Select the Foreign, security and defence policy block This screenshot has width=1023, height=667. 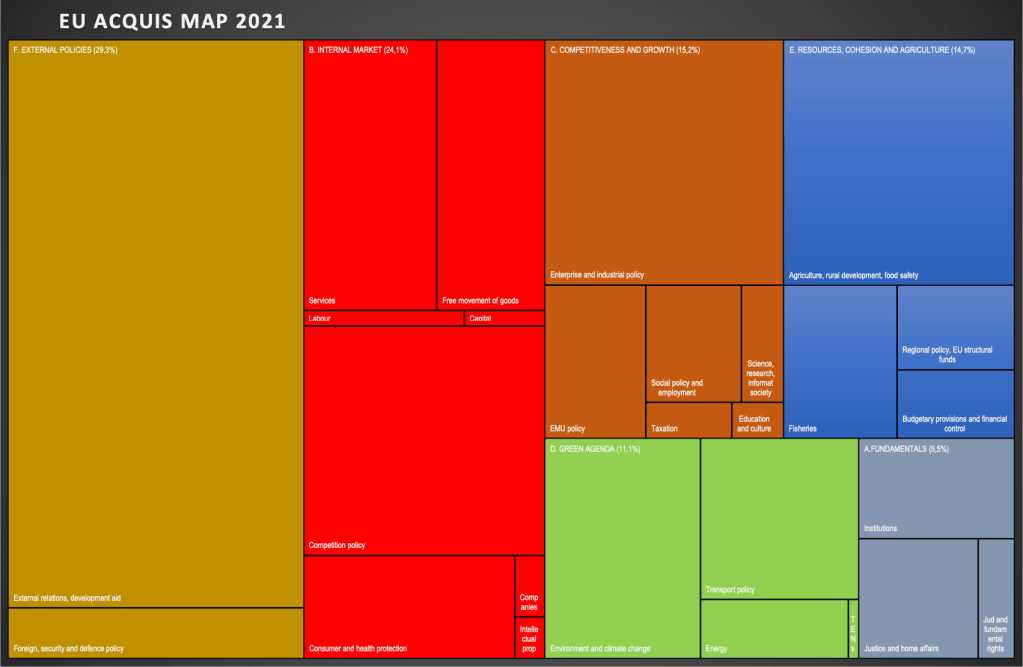click(155, 633)
